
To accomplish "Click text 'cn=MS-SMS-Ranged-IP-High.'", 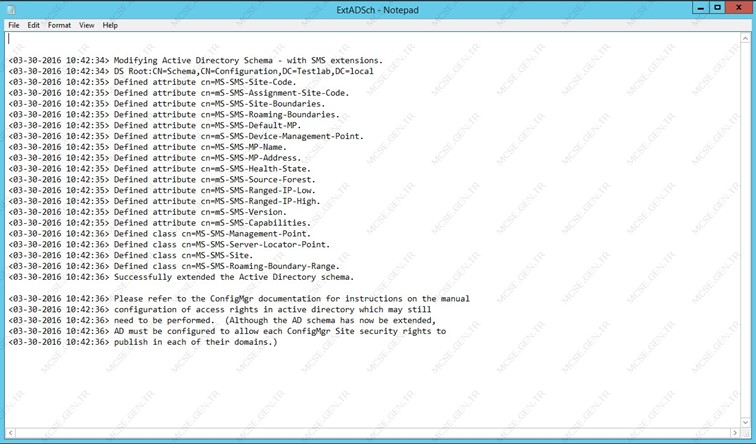I will 260,202.
